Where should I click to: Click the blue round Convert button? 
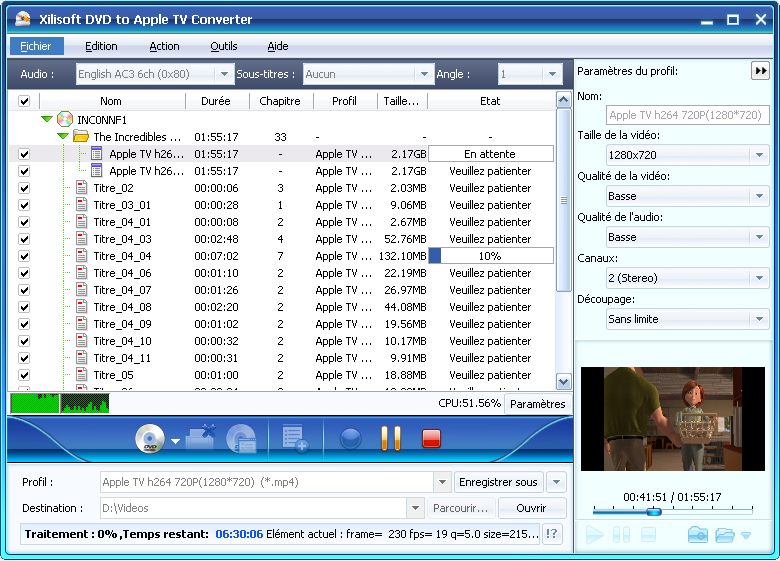click(350, 439)
